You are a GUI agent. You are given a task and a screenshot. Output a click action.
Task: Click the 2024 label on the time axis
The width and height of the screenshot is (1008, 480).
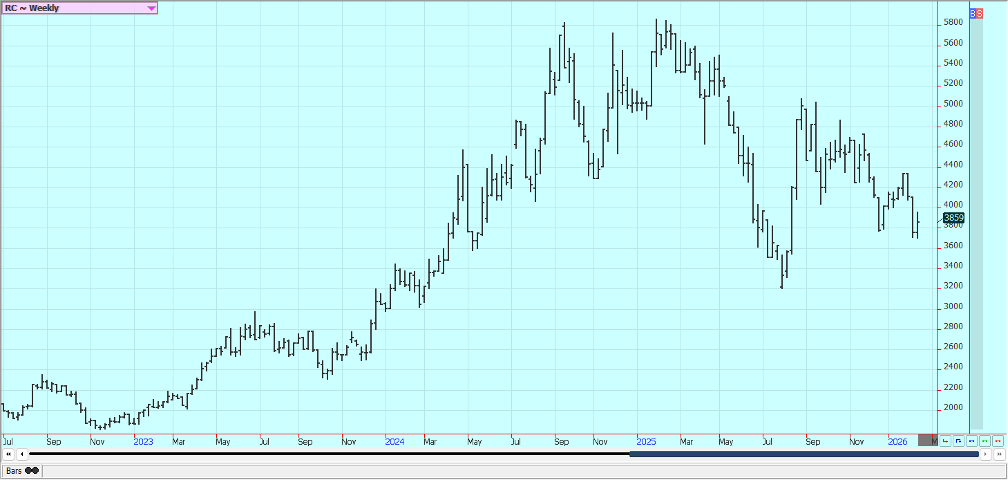[394, 440]
